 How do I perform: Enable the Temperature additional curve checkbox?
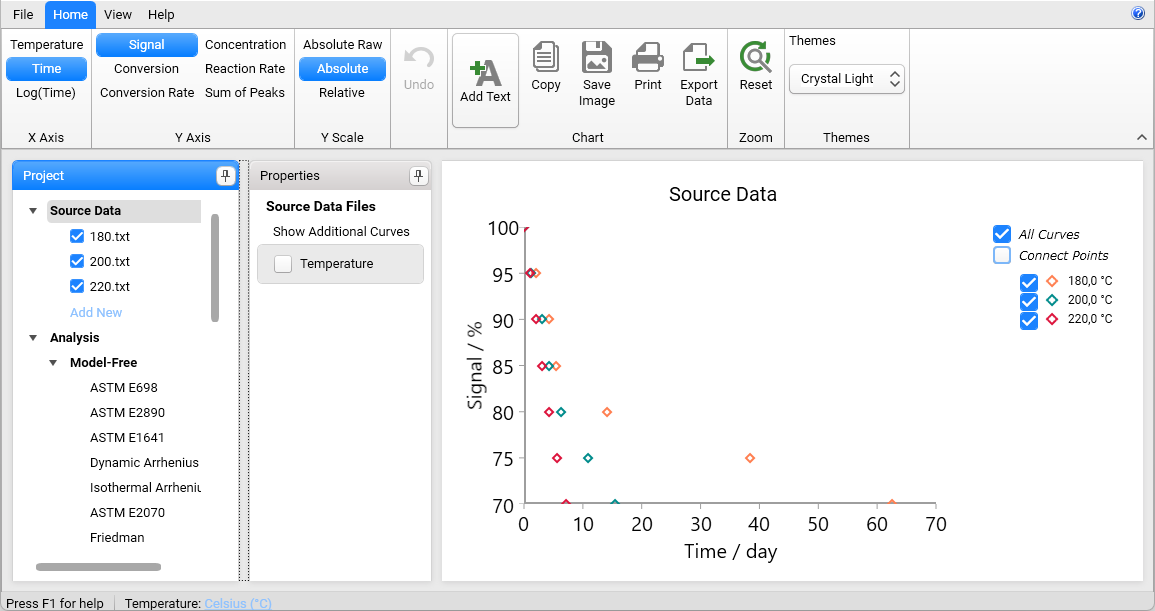tap(283, 264)
